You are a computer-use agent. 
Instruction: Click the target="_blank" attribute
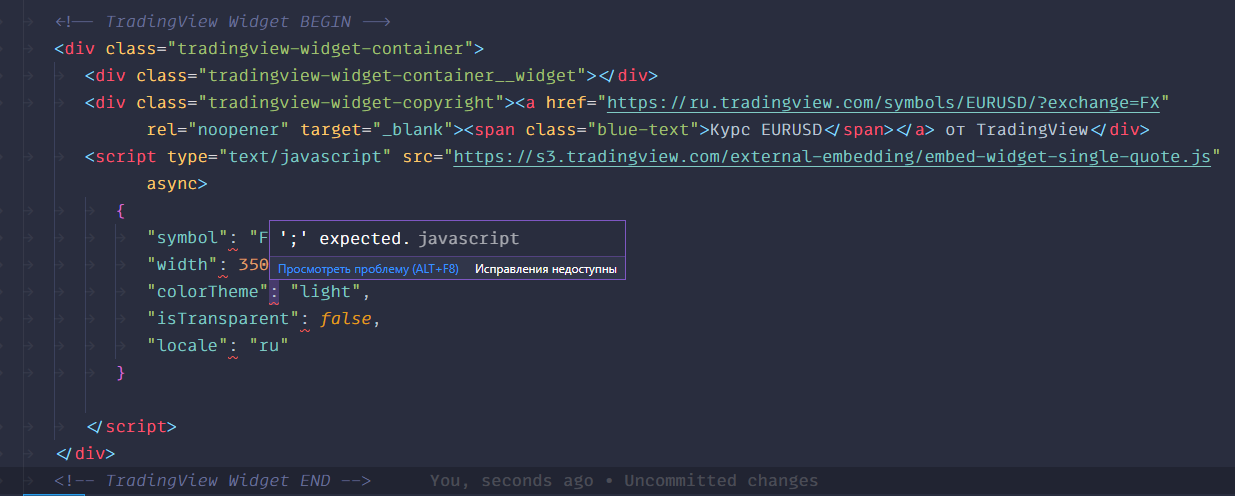(377, 129)
